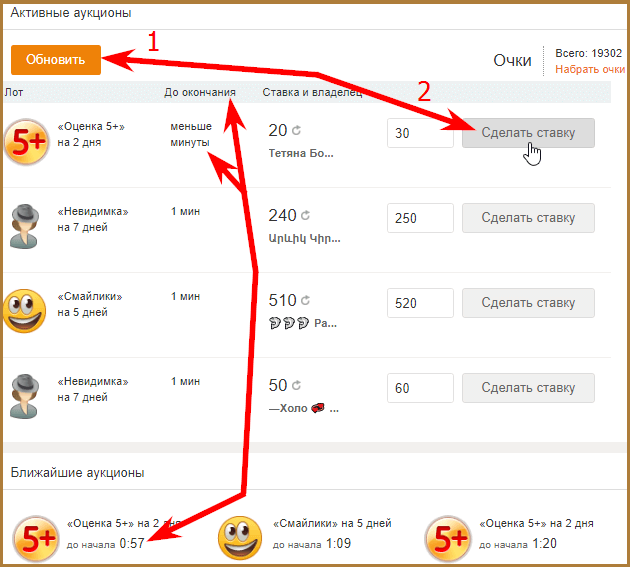Screen dimensions: 630x567
Task: Click owner name —Холо under bid 50
Action: click(304, 408)
